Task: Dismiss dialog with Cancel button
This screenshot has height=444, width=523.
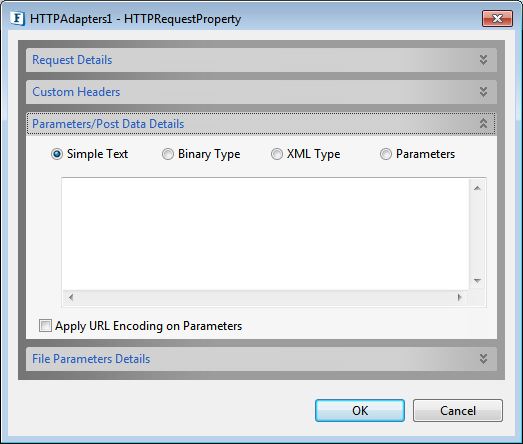Action: click(458, 411)
